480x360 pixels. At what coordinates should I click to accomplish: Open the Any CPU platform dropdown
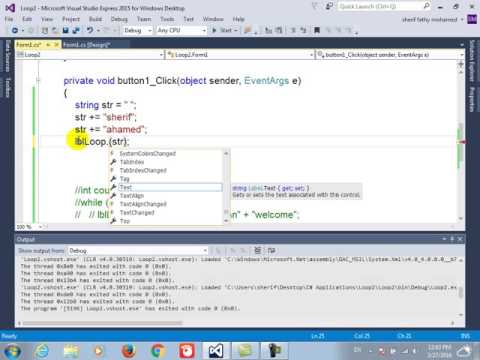(182, 30)
